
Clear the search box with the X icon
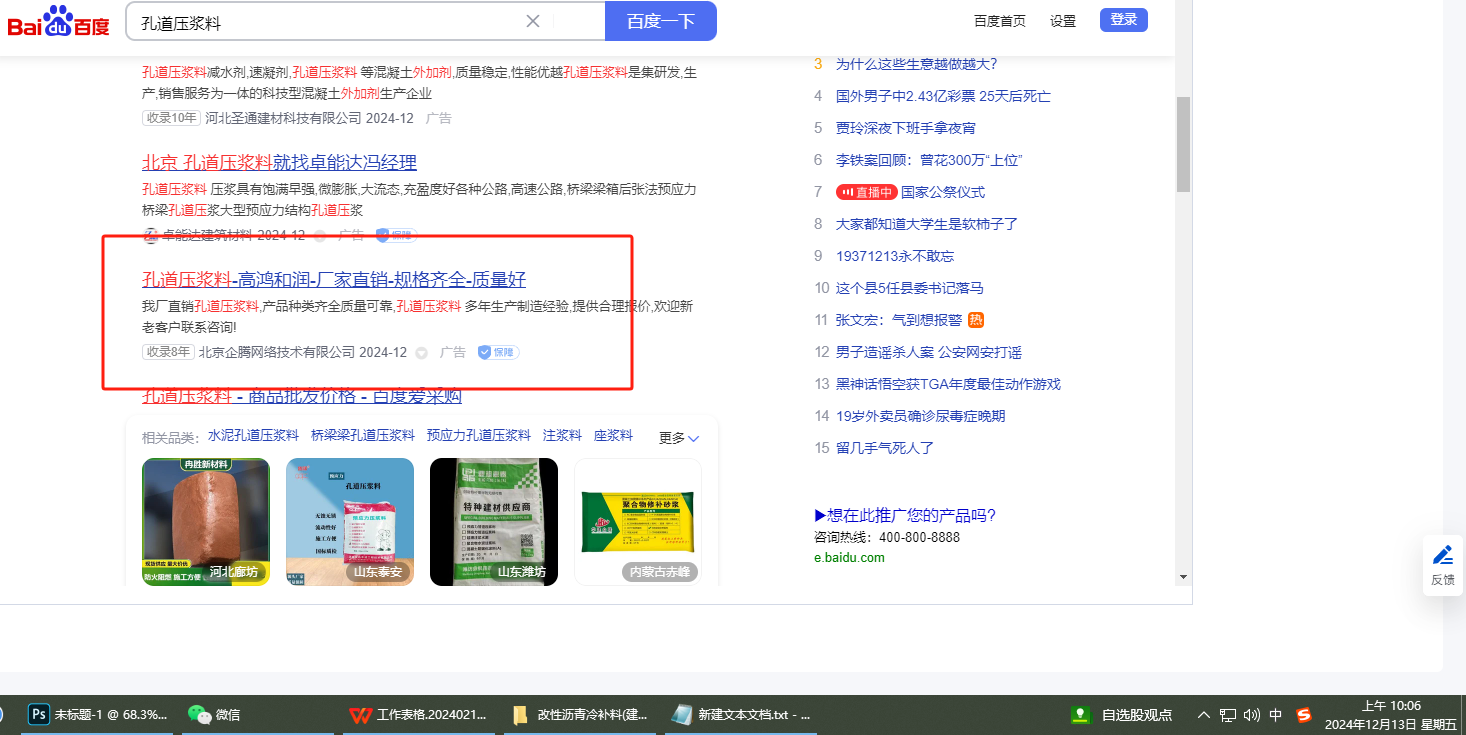point(533,21)
